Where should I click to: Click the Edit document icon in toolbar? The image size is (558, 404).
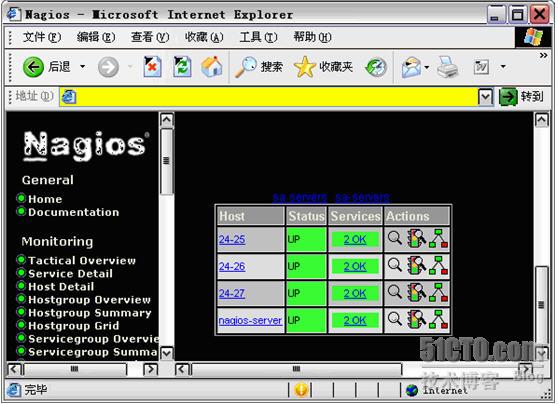coord(481,67)
